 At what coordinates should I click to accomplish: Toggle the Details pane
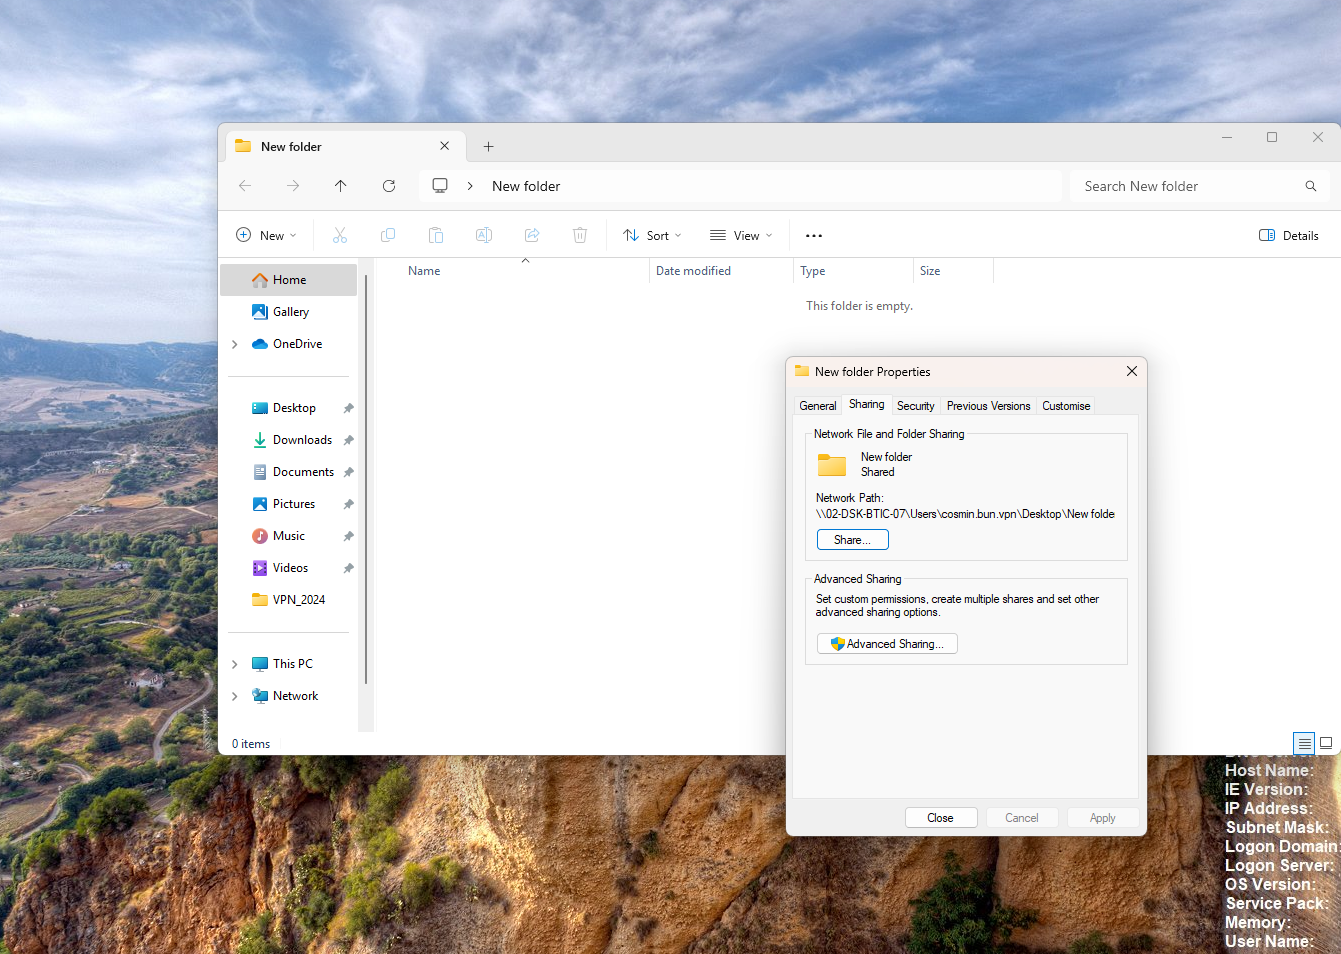click(x=1289, y=235)
